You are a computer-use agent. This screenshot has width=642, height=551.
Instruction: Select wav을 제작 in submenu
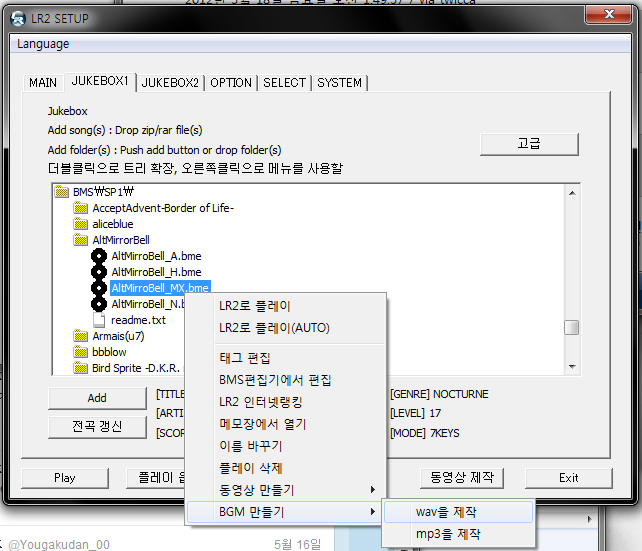[459, 512]
